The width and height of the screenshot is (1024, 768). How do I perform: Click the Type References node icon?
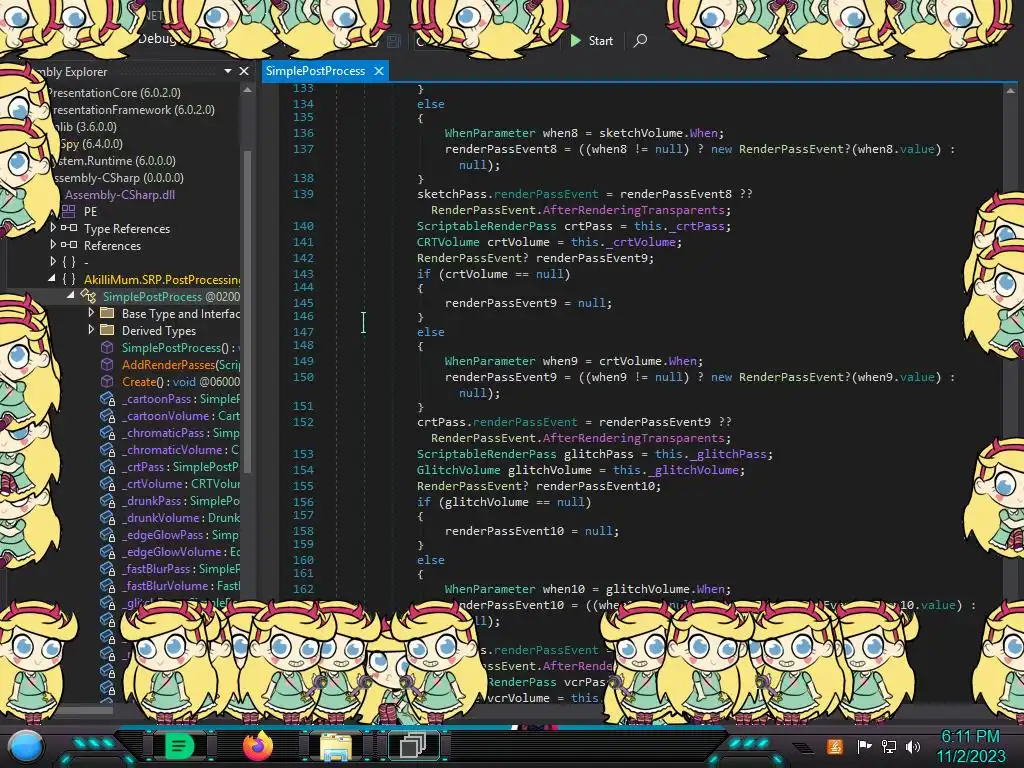click(x=69, y=228)
